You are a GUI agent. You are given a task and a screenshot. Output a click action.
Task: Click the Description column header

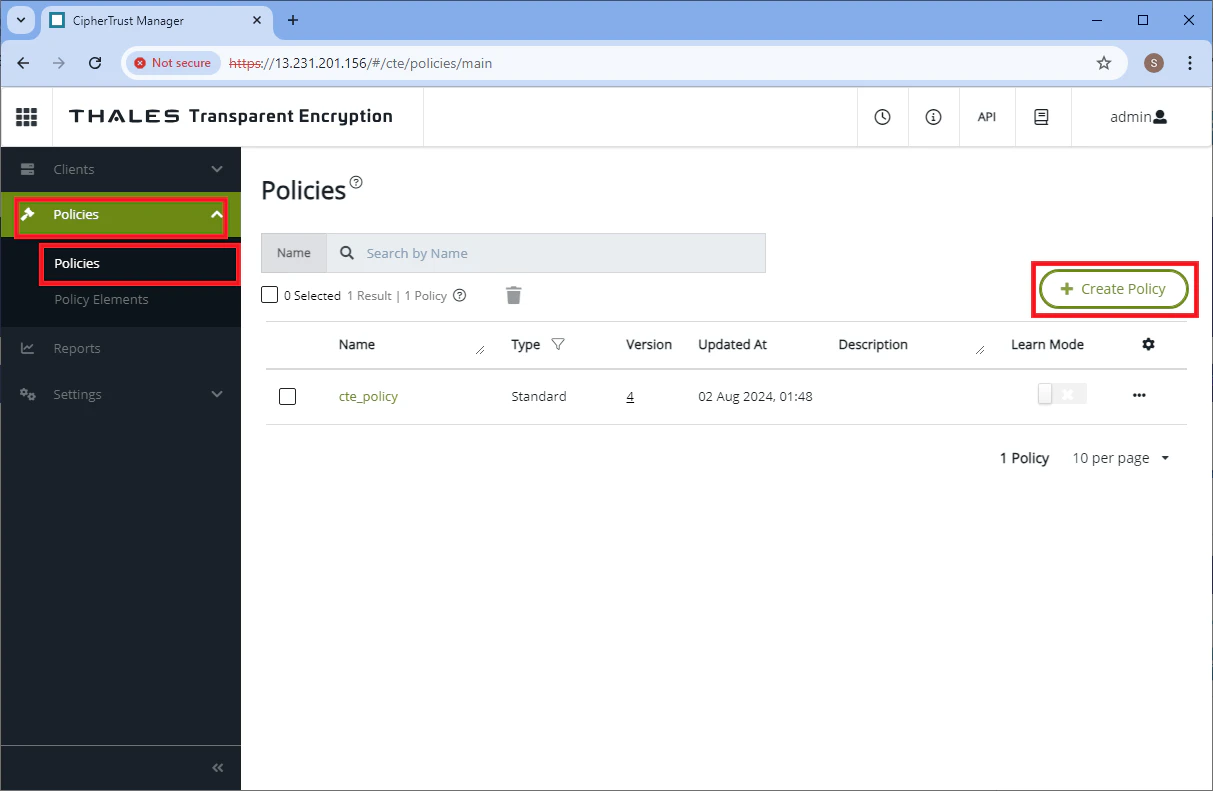click(x=873, y=344)
